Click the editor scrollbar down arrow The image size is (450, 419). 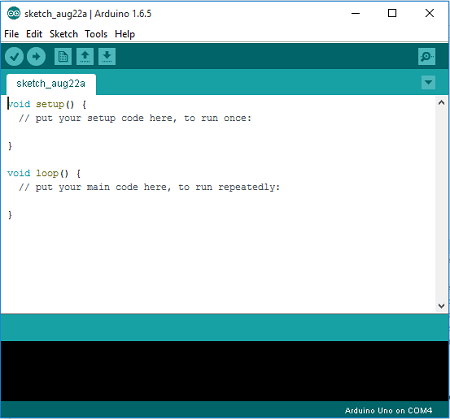(441, 306)
